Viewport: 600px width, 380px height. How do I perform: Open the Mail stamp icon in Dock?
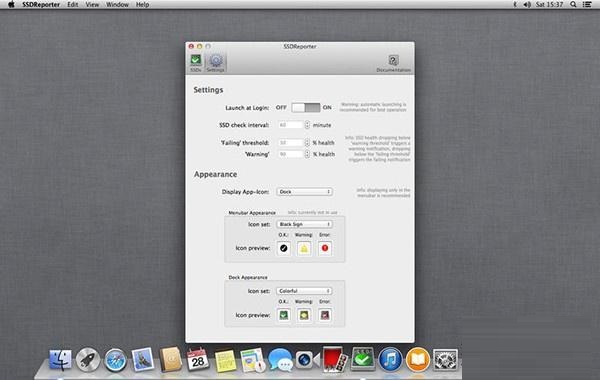143,360
